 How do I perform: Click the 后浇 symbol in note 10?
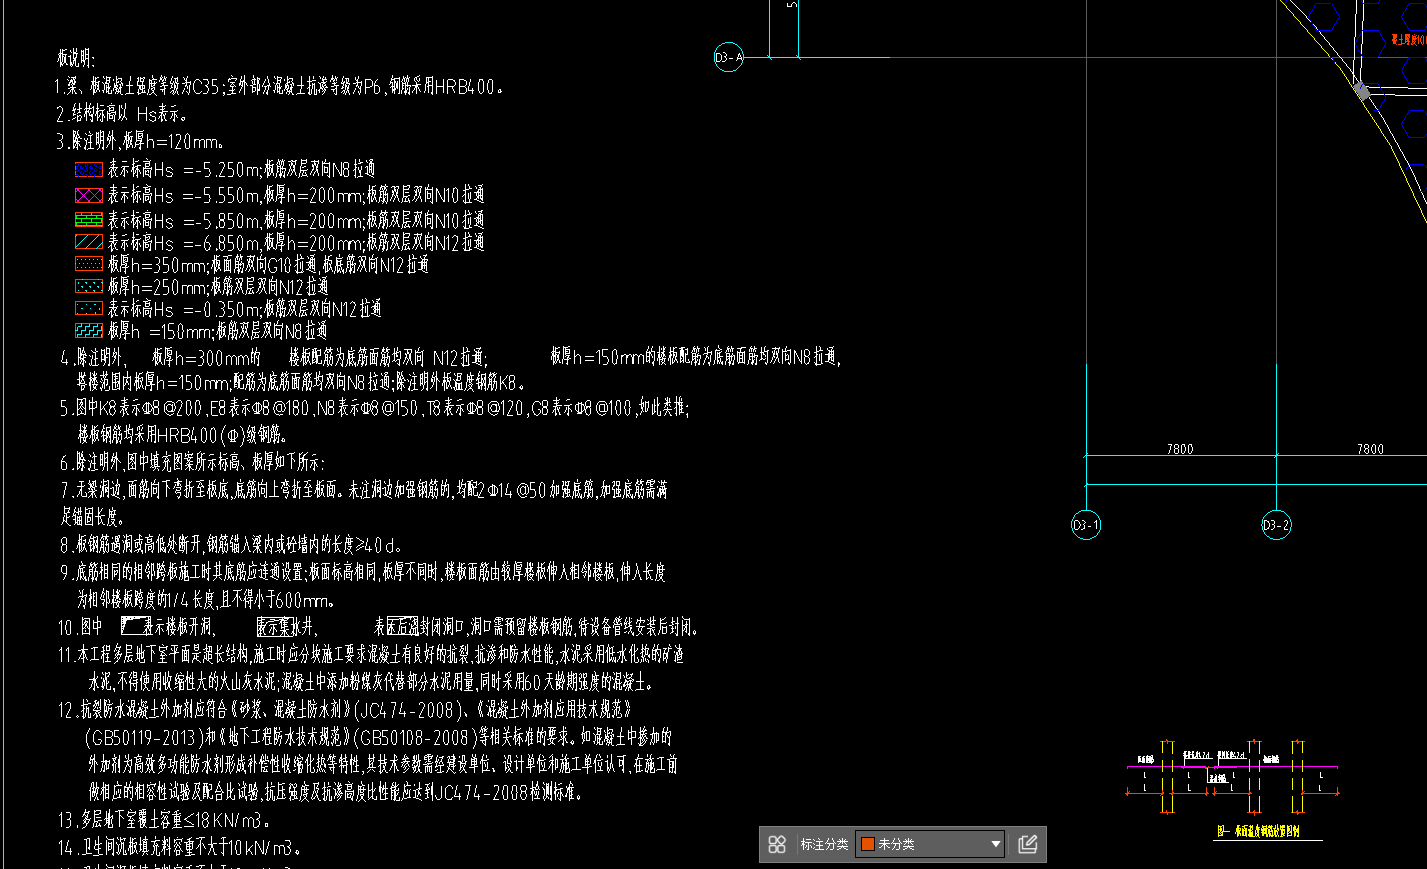click(x=402, y=627)
